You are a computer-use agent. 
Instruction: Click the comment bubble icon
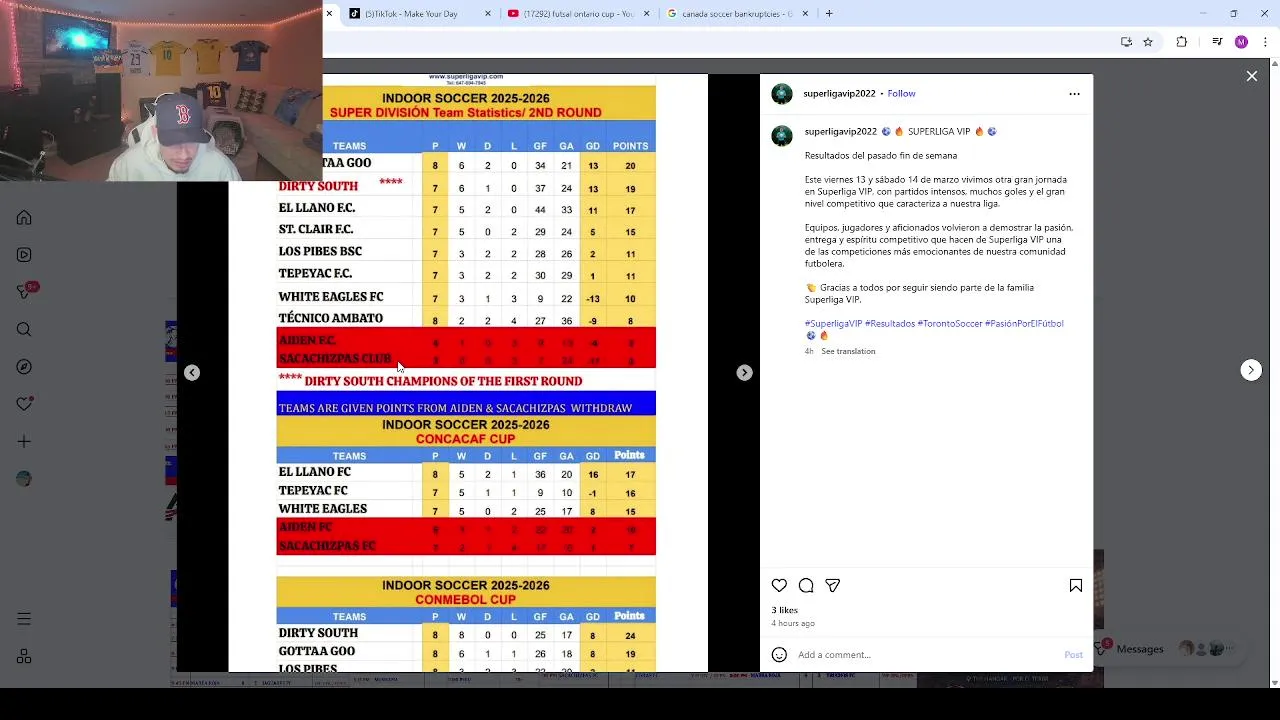(x=806, y=585)
